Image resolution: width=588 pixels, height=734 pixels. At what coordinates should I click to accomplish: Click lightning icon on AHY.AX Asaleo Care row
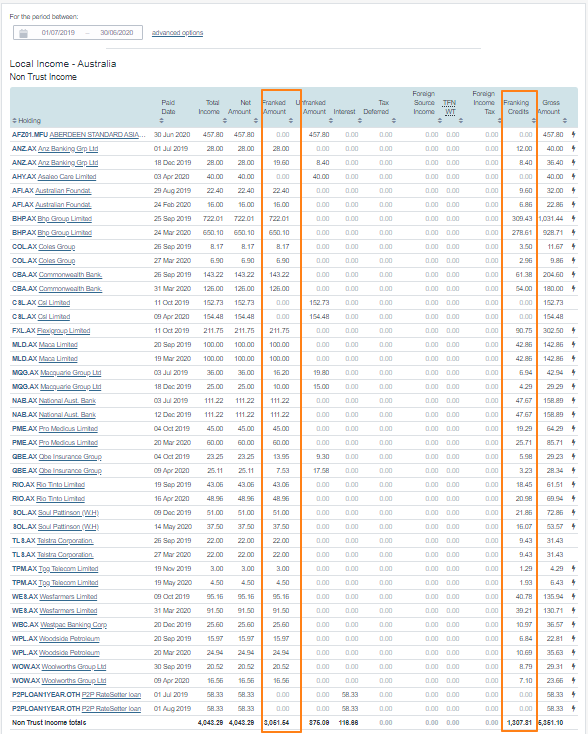point(573,176)
